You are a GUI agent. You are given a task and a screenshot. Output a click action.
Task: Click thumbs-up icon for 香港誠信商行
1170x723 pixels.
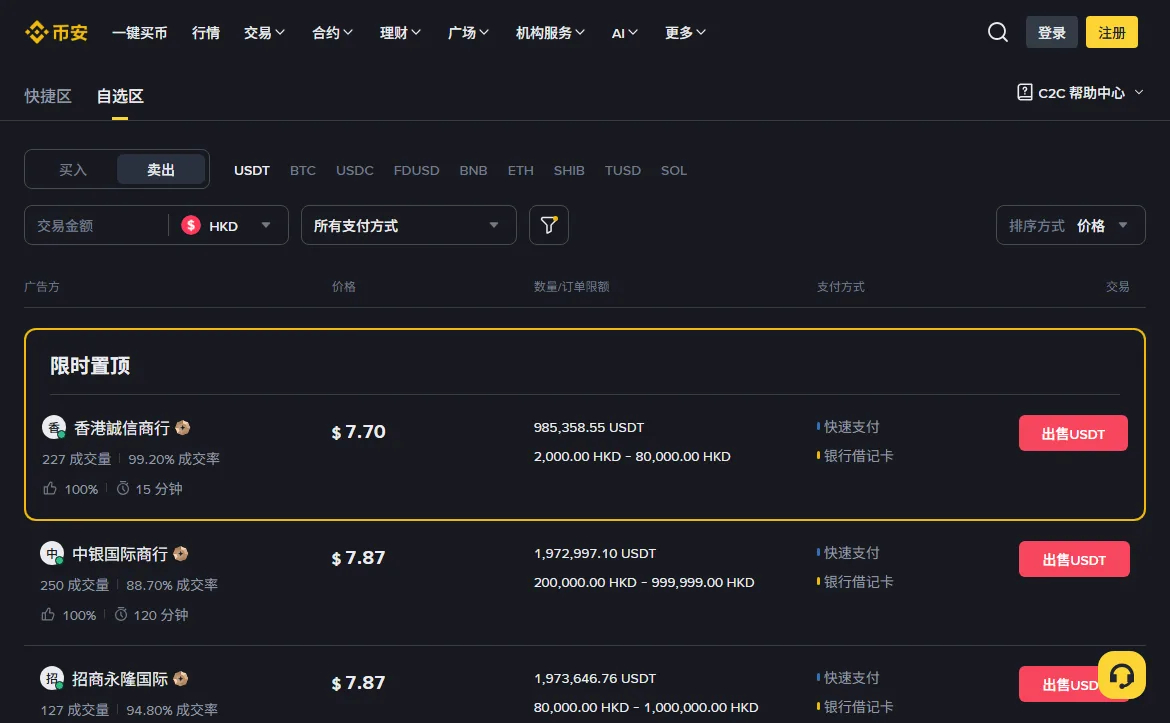pyautogui.click(x=50, y=488)
